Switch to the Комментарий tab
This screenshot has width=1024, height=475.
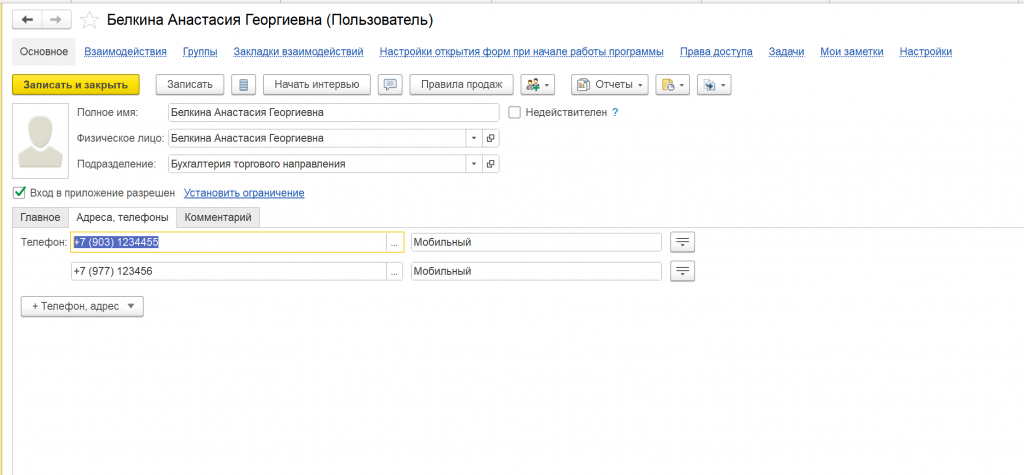coord(219,217)
